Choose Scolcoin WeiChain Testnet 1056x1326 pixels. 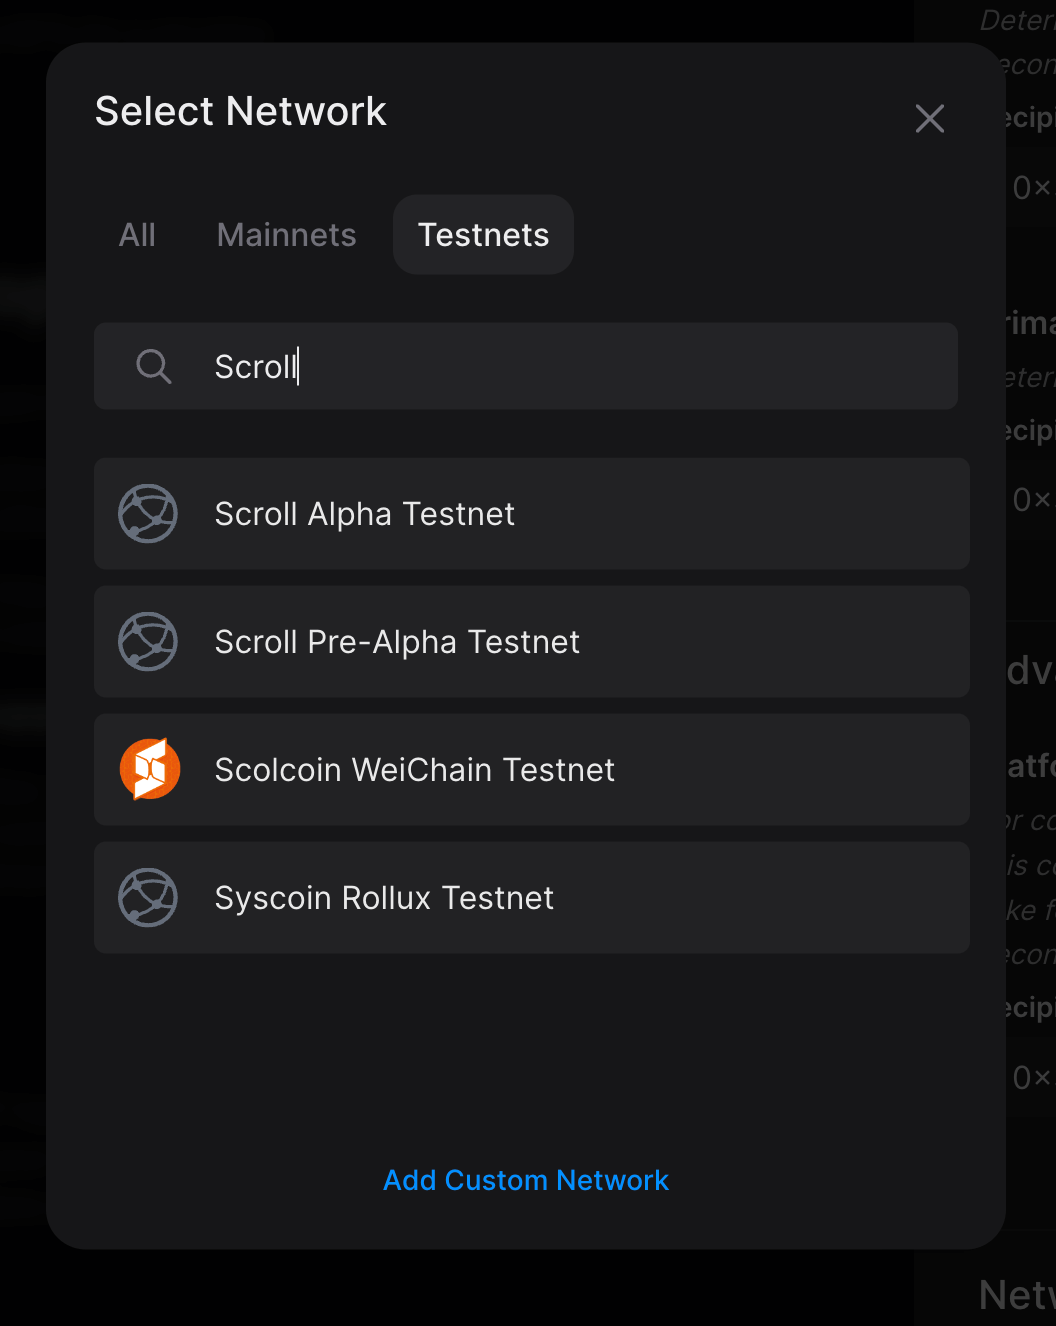click(530, 769)
